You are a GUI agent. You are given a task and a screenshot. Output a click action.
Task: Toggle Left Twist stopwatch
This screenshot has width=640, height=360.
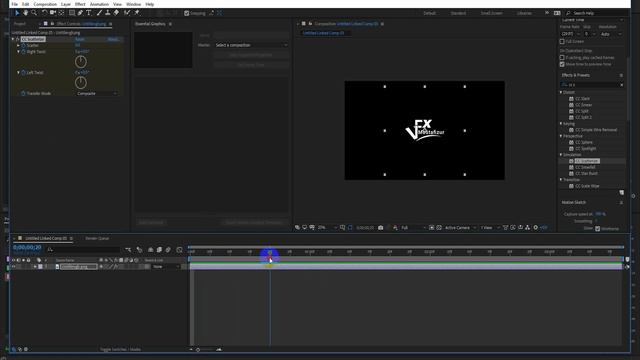coord(23,73)
